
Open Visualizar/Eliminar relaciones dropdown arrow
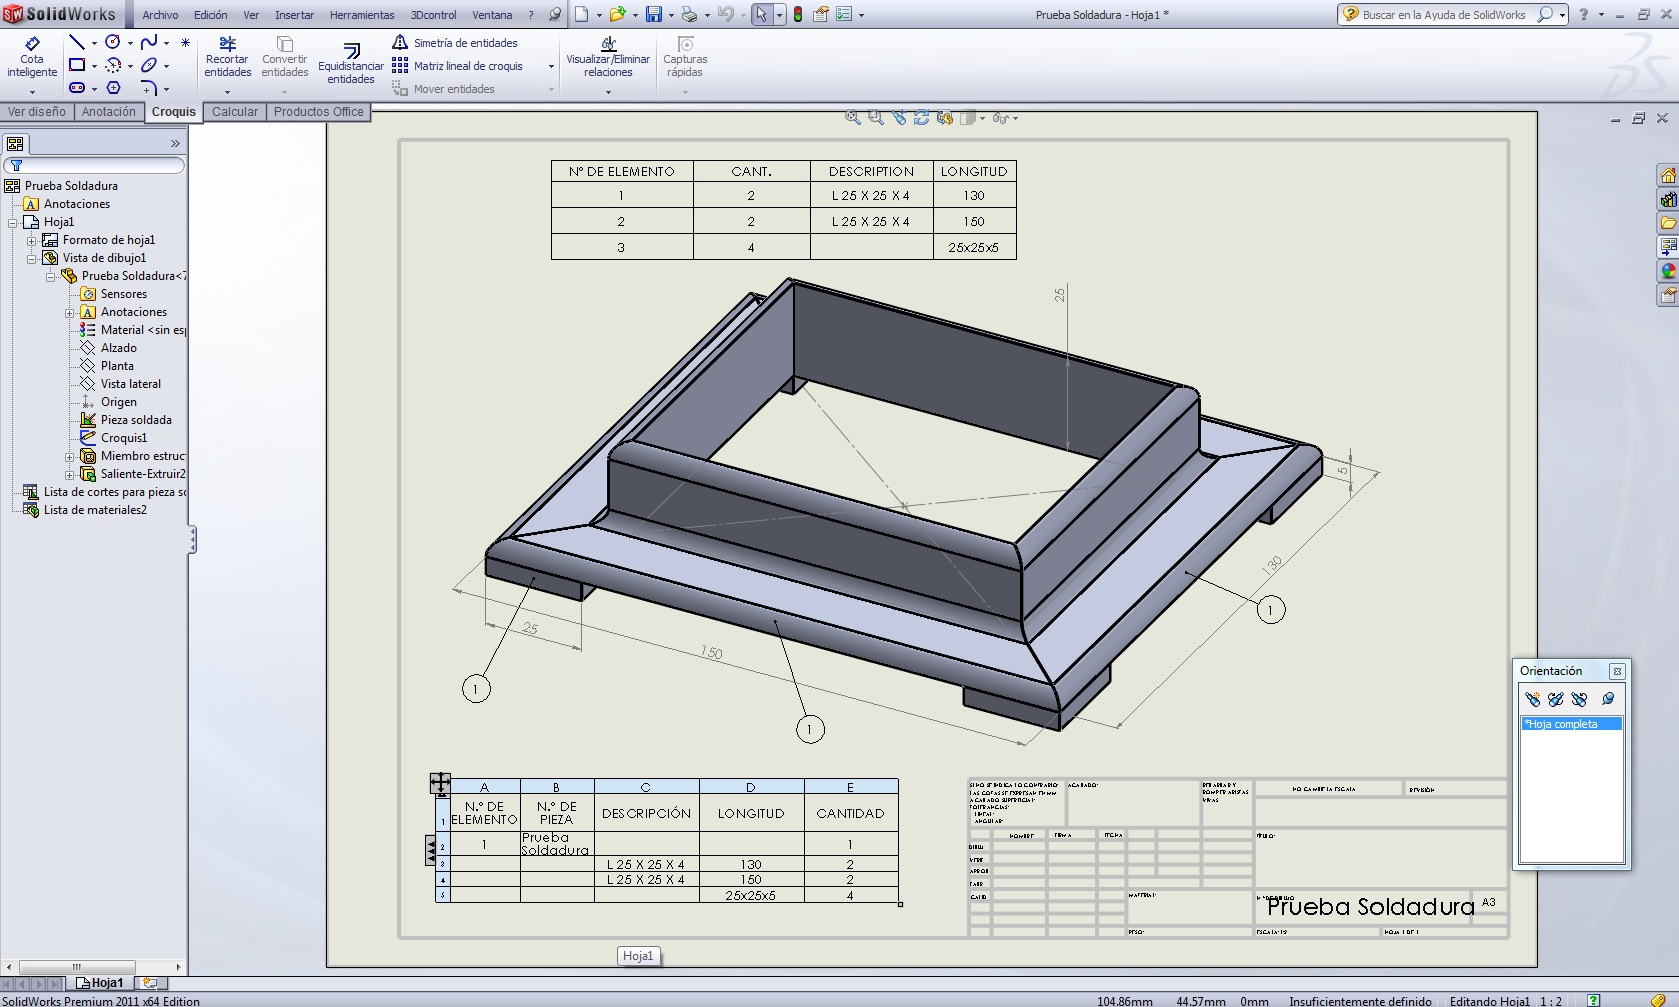608,91
